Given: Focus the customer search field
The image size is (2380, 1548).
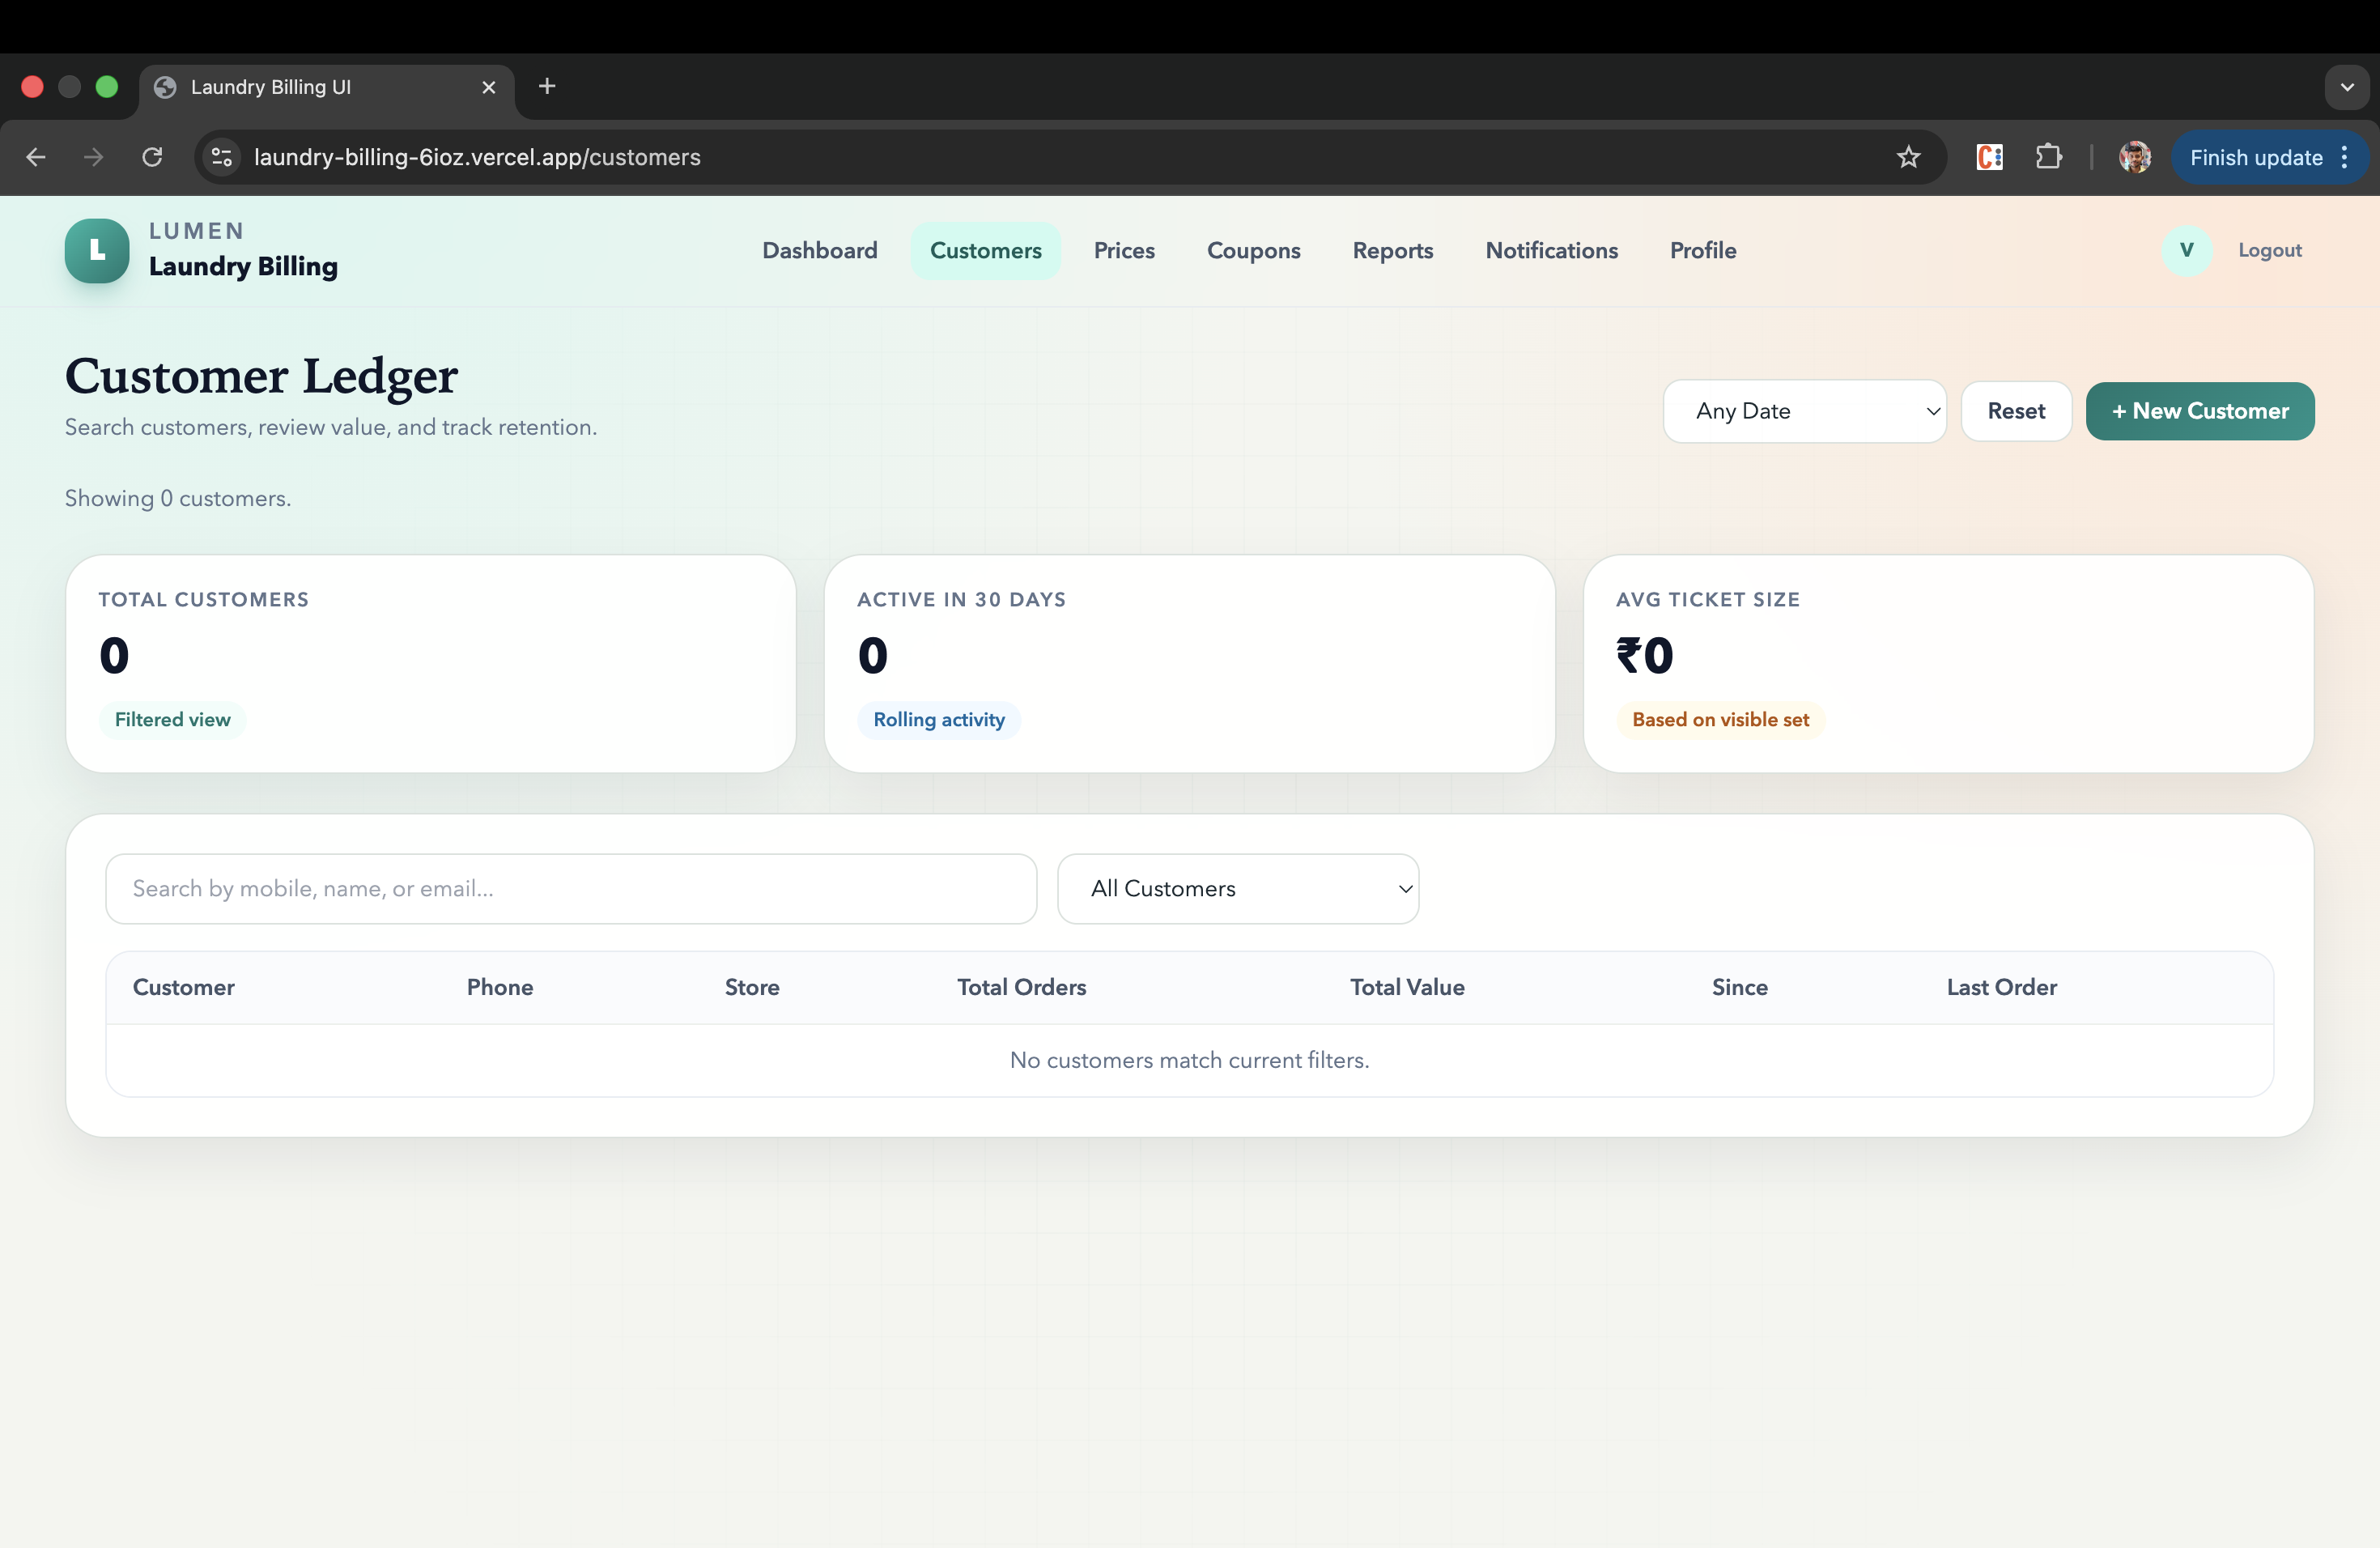Looking at the screenshot, I should (570, 889).
